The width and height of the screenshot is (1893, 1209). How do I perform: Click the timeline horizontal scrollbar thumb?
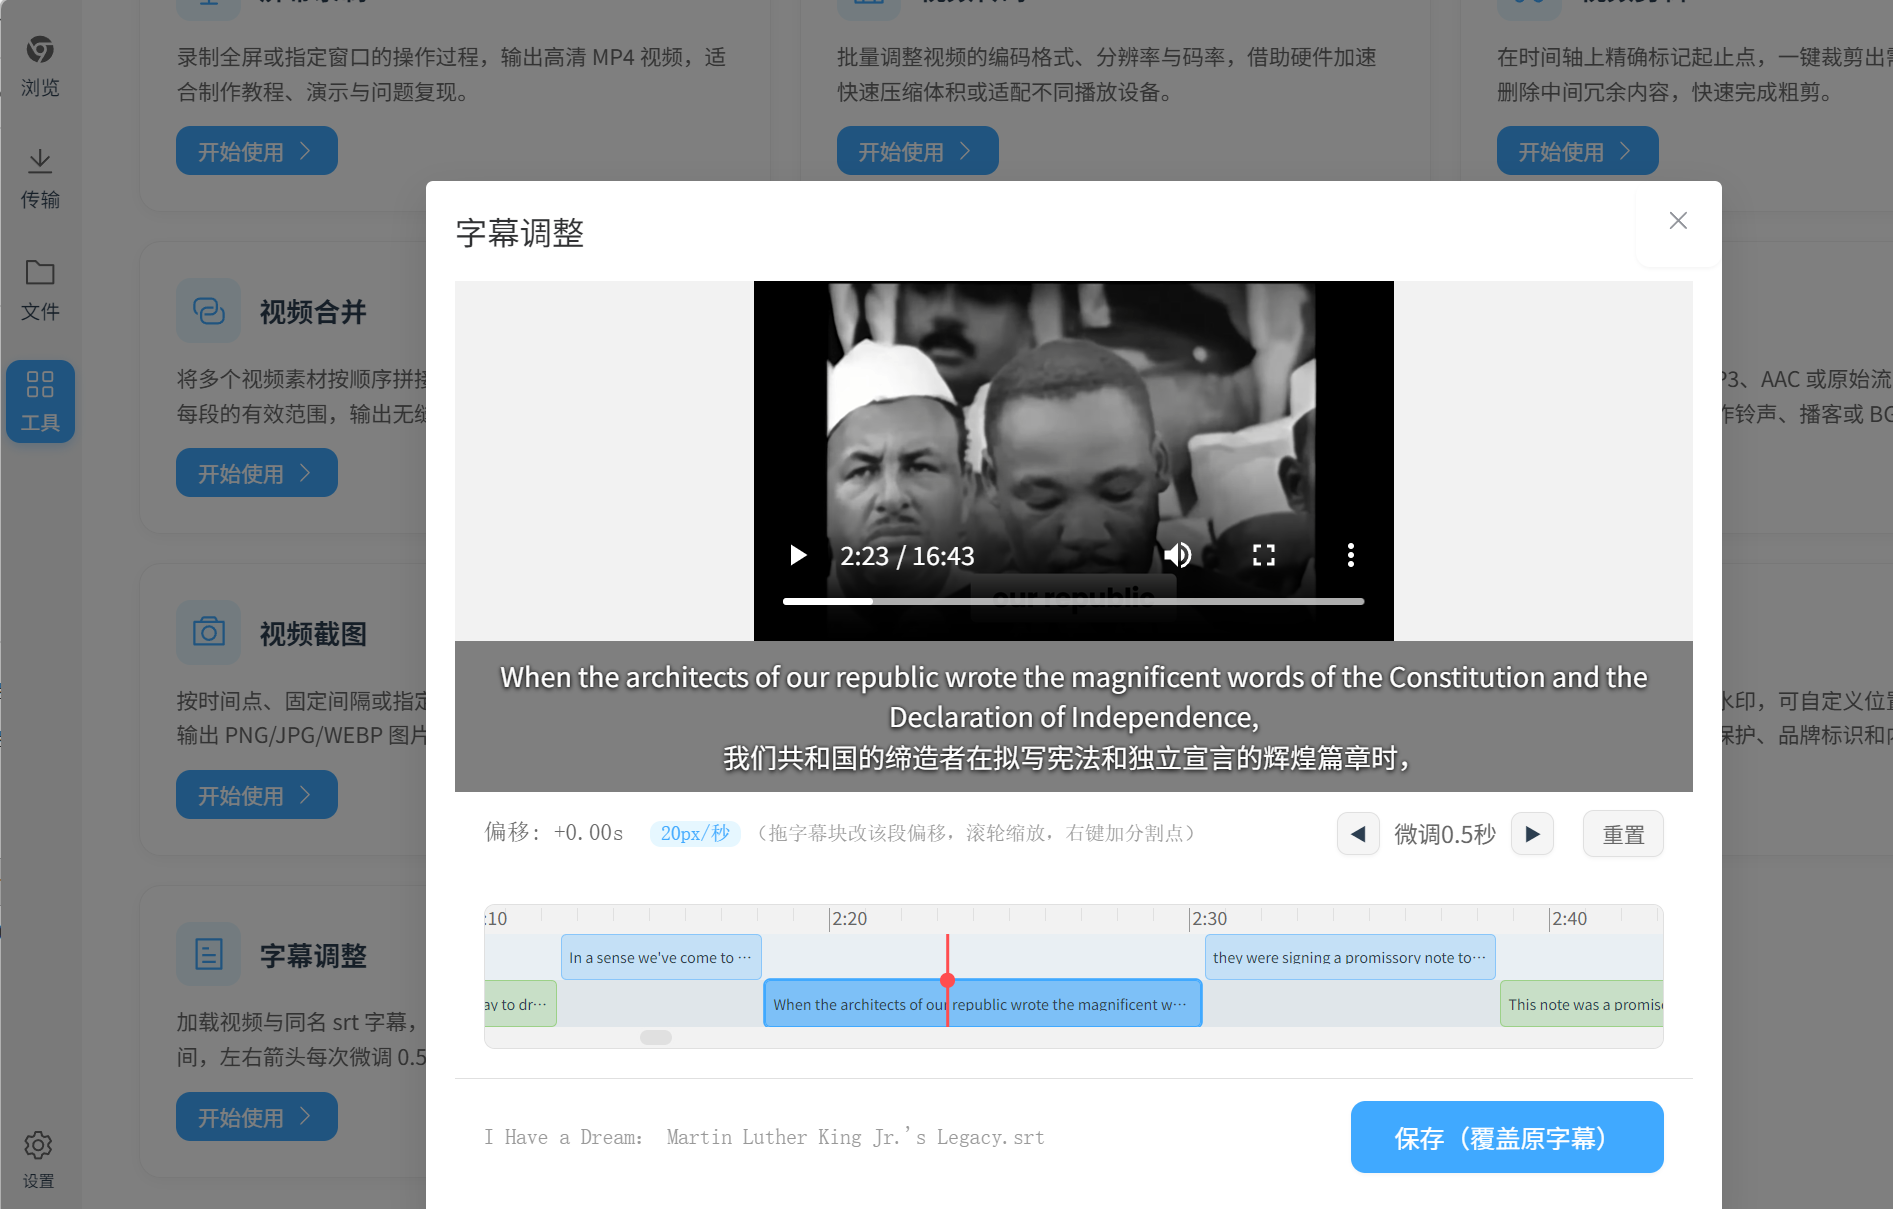pyautogui.click(x=656, y=1037)
